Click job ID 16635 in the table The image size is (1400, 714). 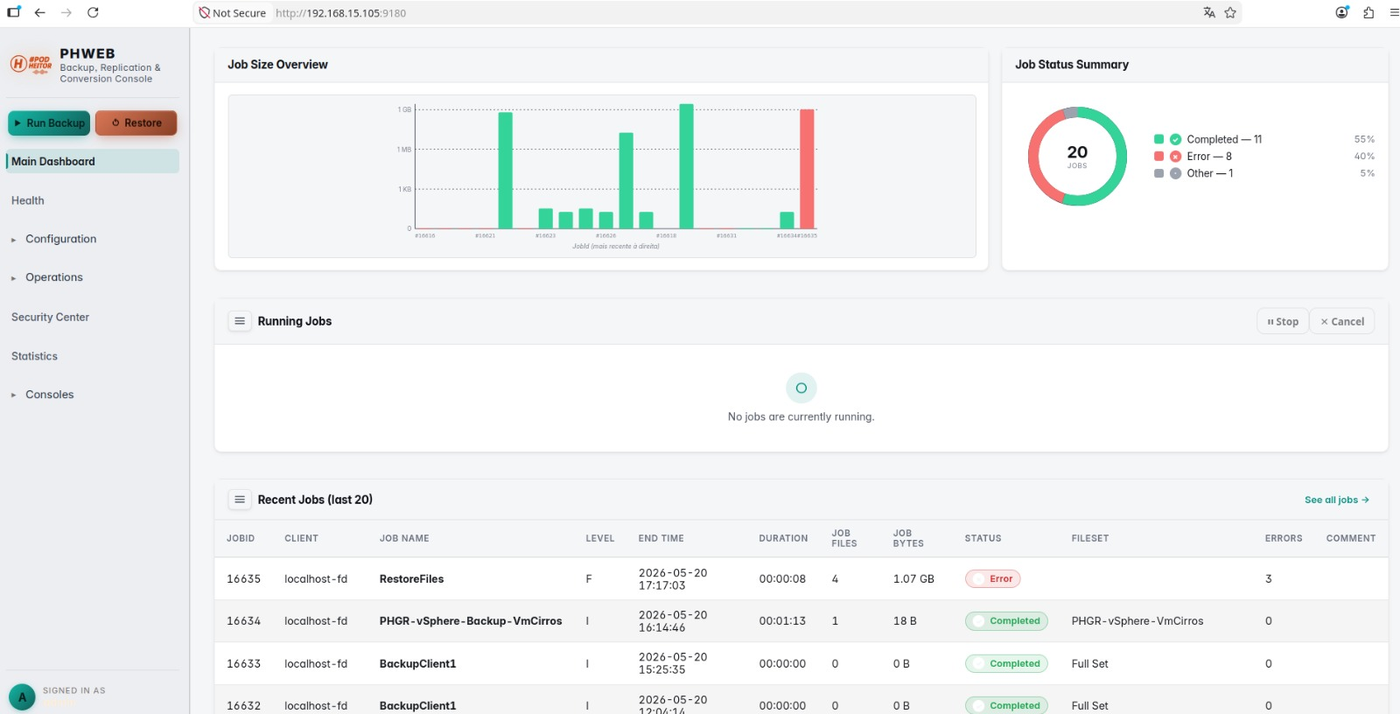243,579
